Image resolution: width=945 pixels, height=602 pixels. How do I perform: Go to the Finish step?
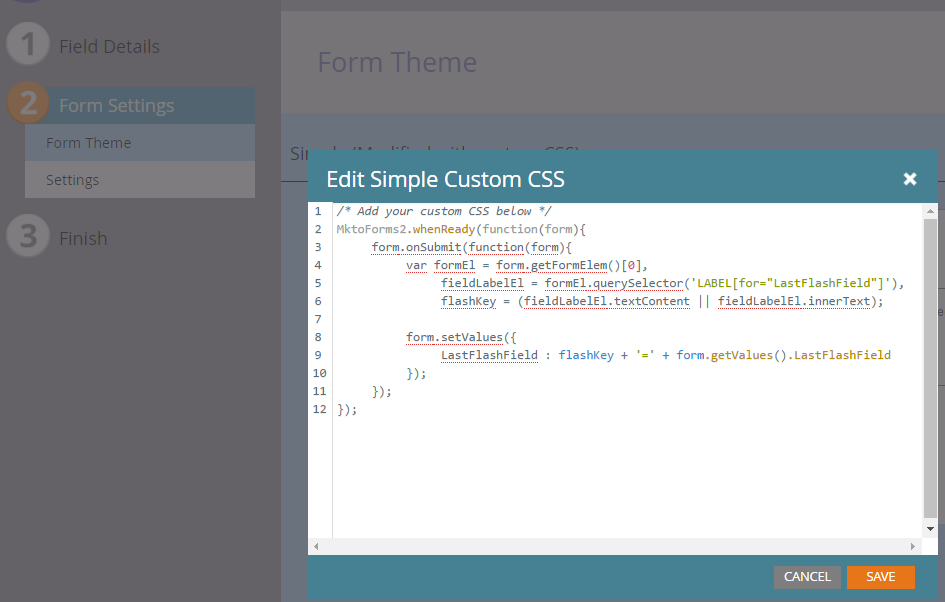tap(83, 239)
